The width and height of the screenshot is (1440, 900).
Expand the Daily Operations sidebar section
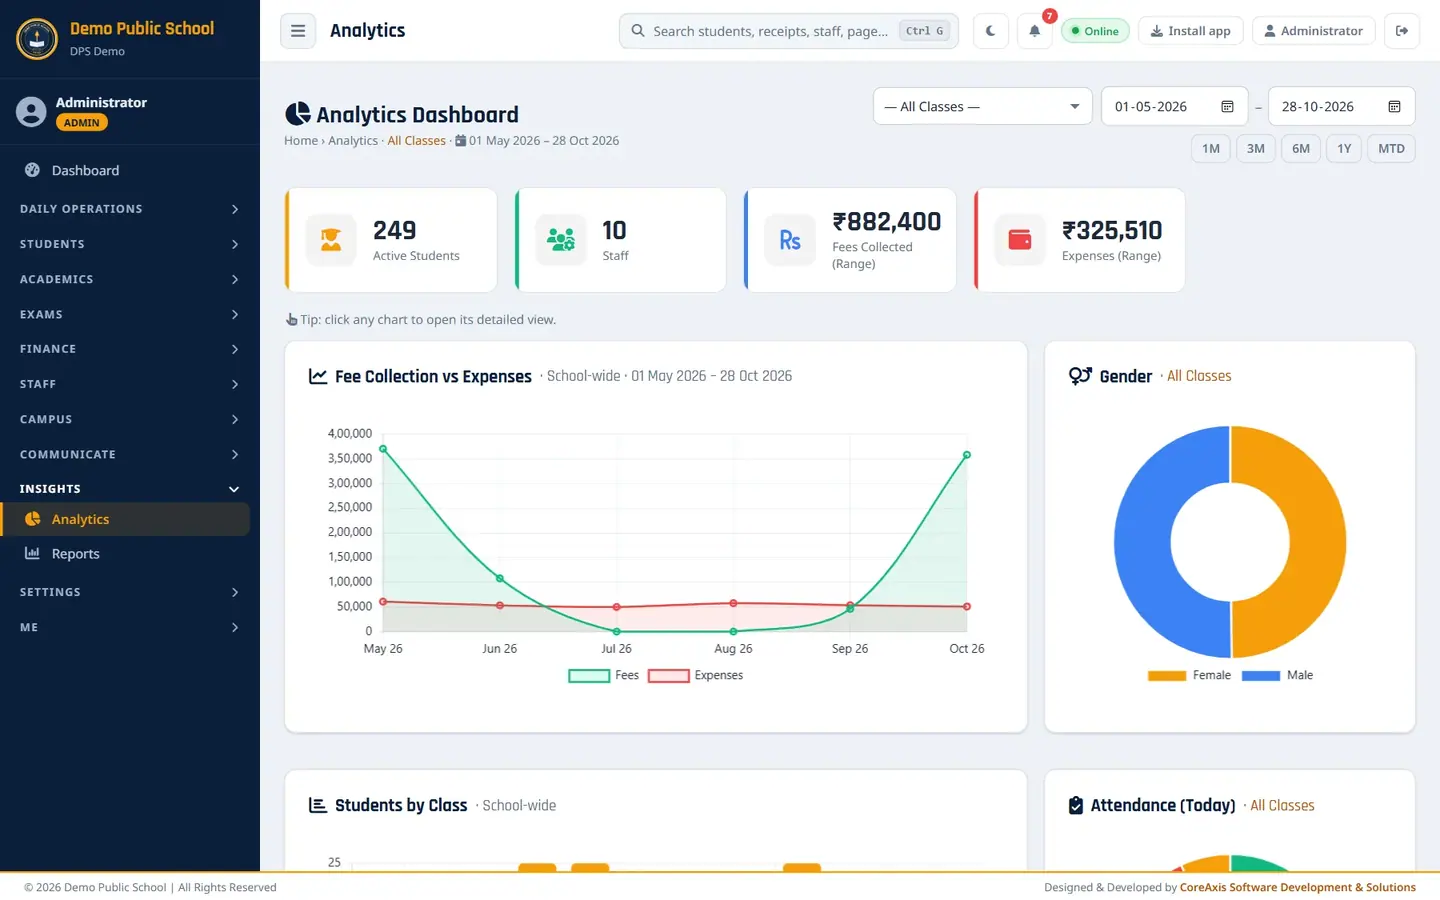[x=130, y=209]
